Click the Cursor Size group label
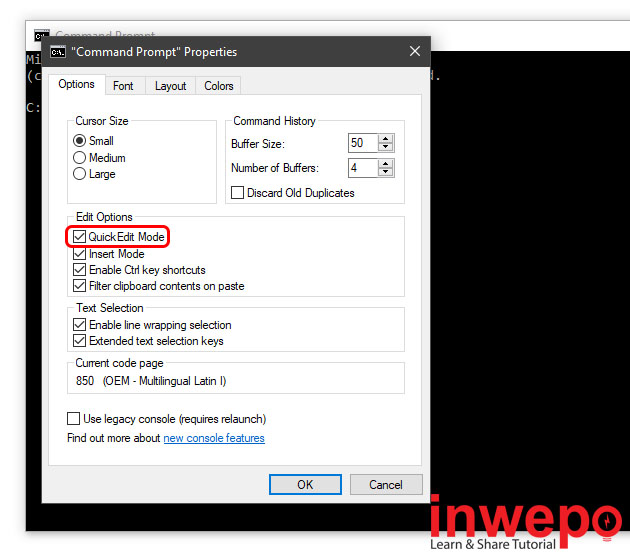This screenshot has height=560, width=630. [x=102, y=121]
